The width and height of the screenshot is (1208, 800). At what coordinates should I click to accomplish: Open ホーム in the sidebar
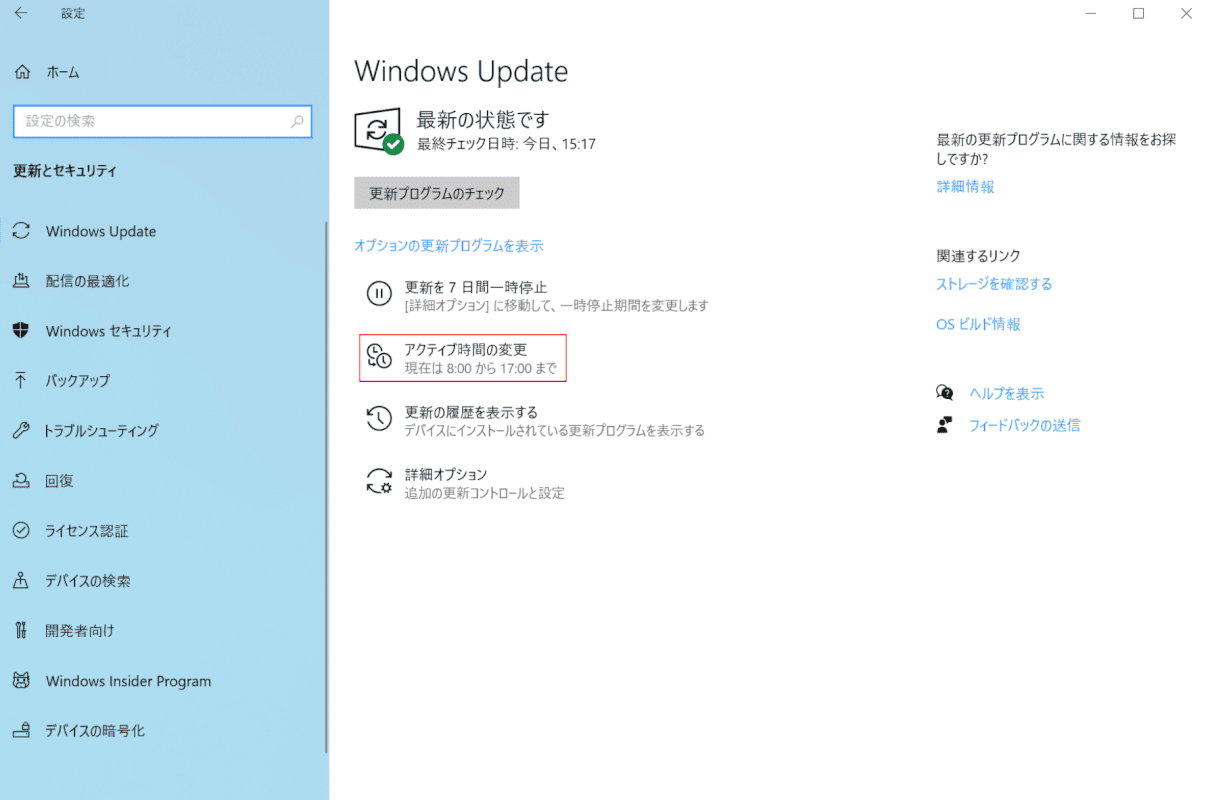tap(62, 72)
